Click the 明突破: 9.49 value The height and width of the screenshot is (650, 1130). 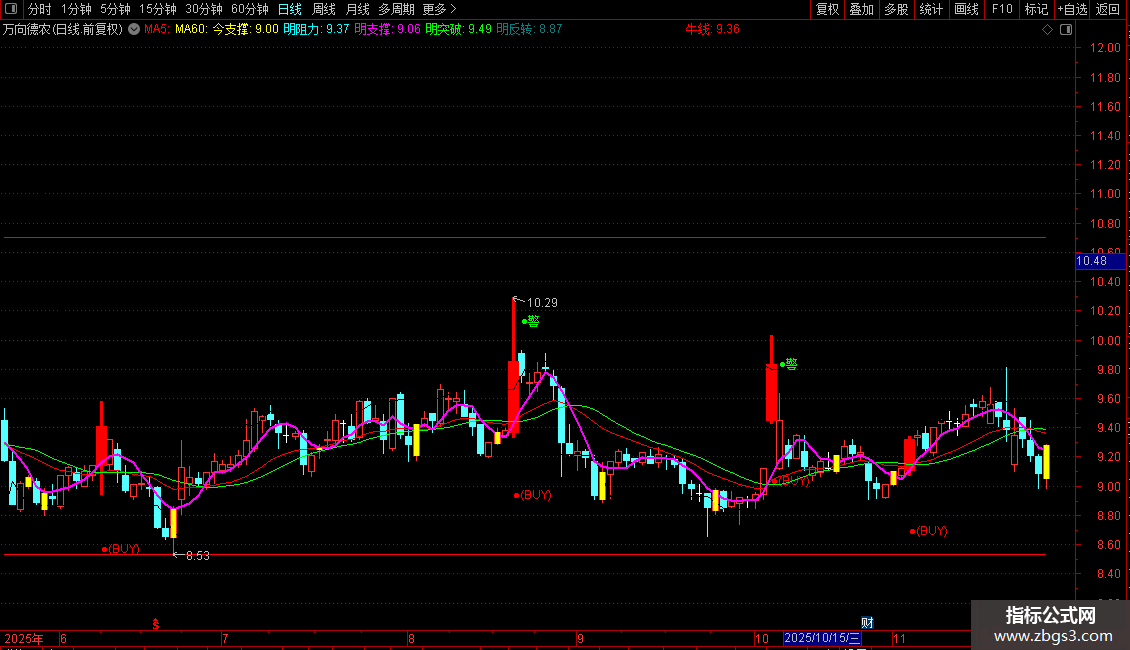point(458,30)
